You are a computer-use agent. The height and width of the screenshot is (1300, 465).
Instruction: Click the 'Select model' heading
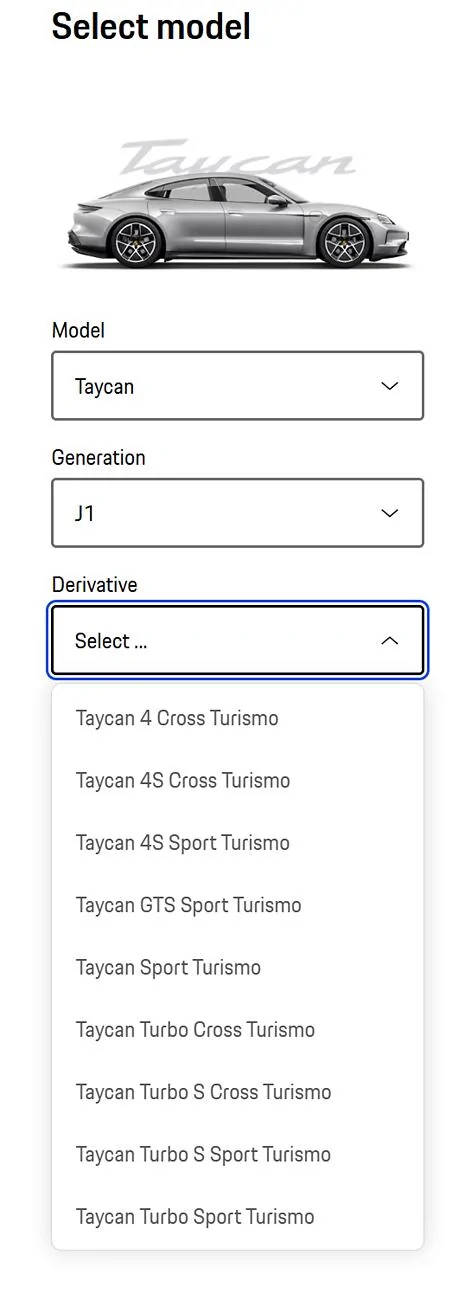(x=151, y=27)
